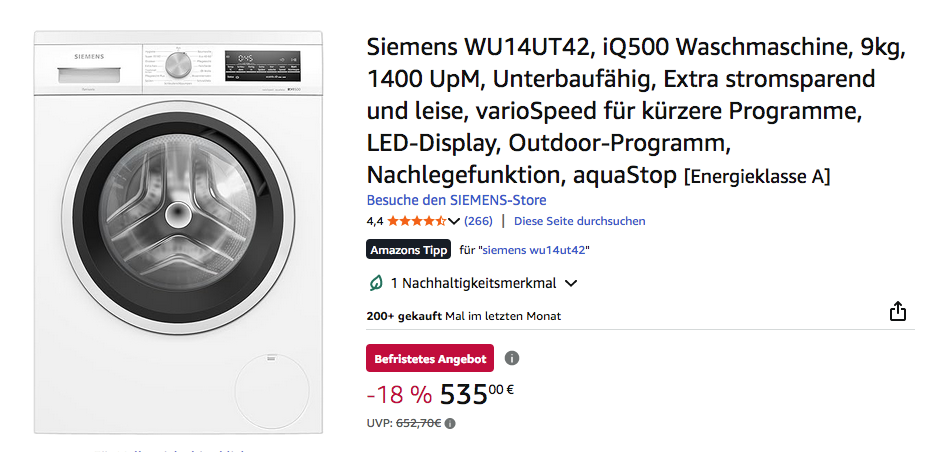
Task: Click the Energieklasse A label
Action: point(756,178)
